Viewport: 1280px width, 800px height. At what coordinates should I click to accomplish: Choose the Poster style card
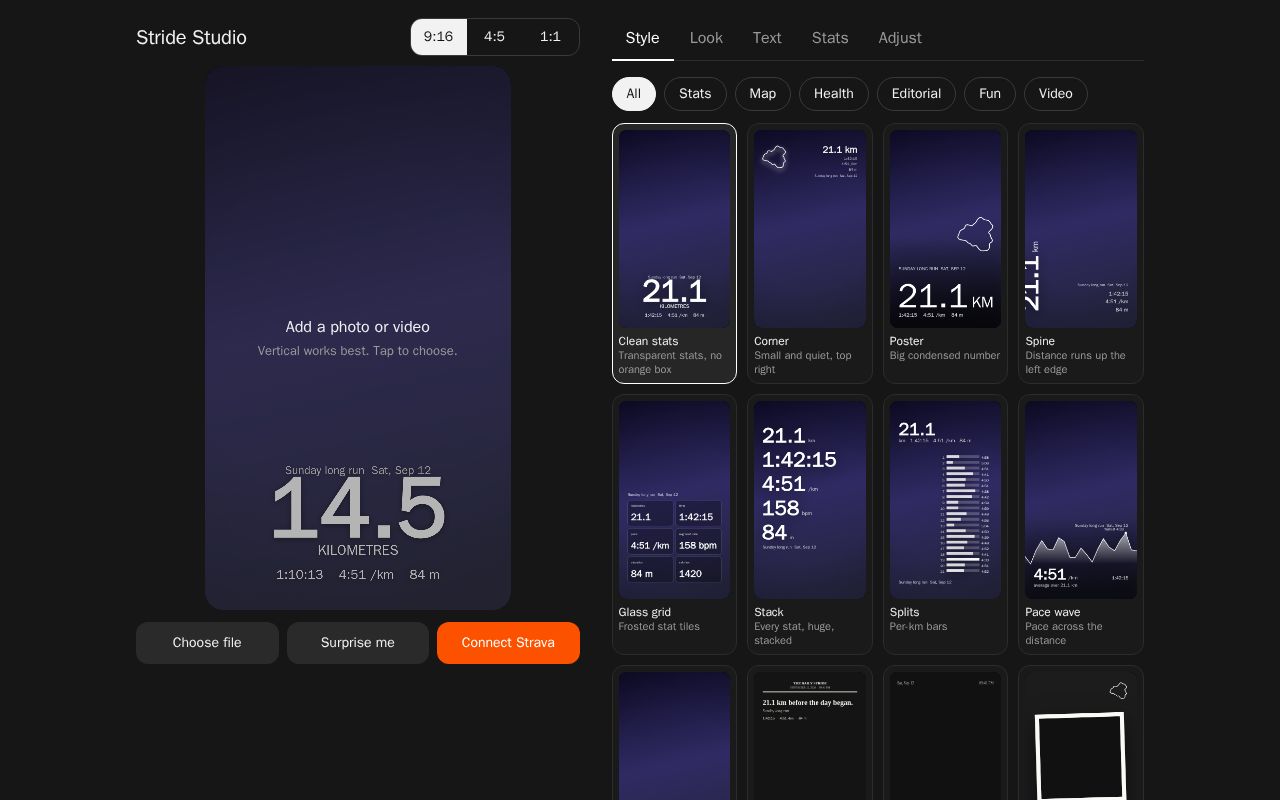[945, 253]
